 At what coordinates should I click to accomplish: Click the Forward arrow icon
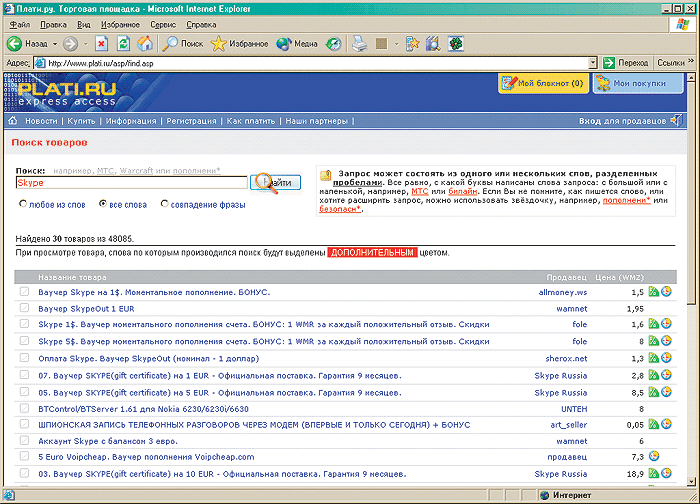click(x=71, y=44)
